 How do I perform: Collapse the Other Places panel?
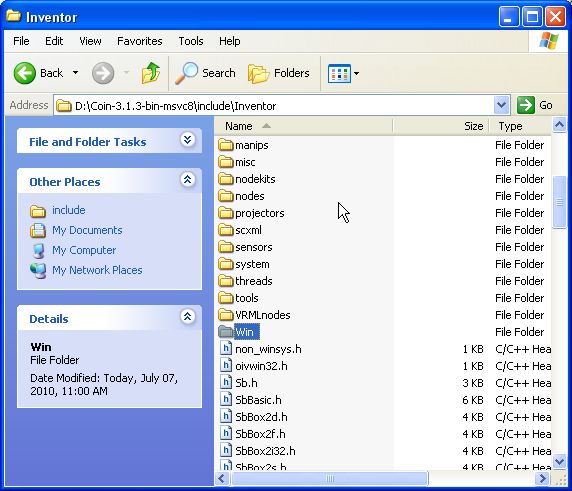pos(188,179)
